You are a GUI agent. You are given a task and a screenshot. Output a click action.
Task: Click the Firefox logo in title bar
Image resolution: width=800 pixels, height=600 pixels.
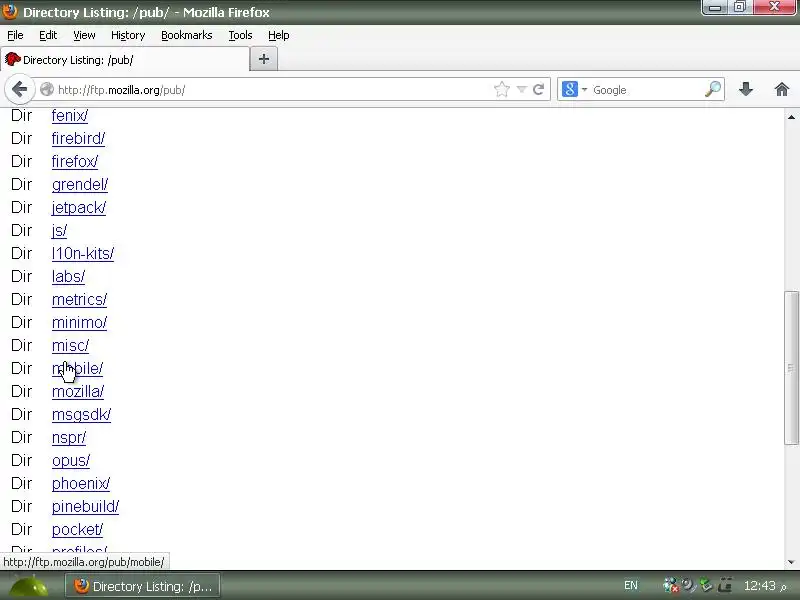[x=10, y=11]
